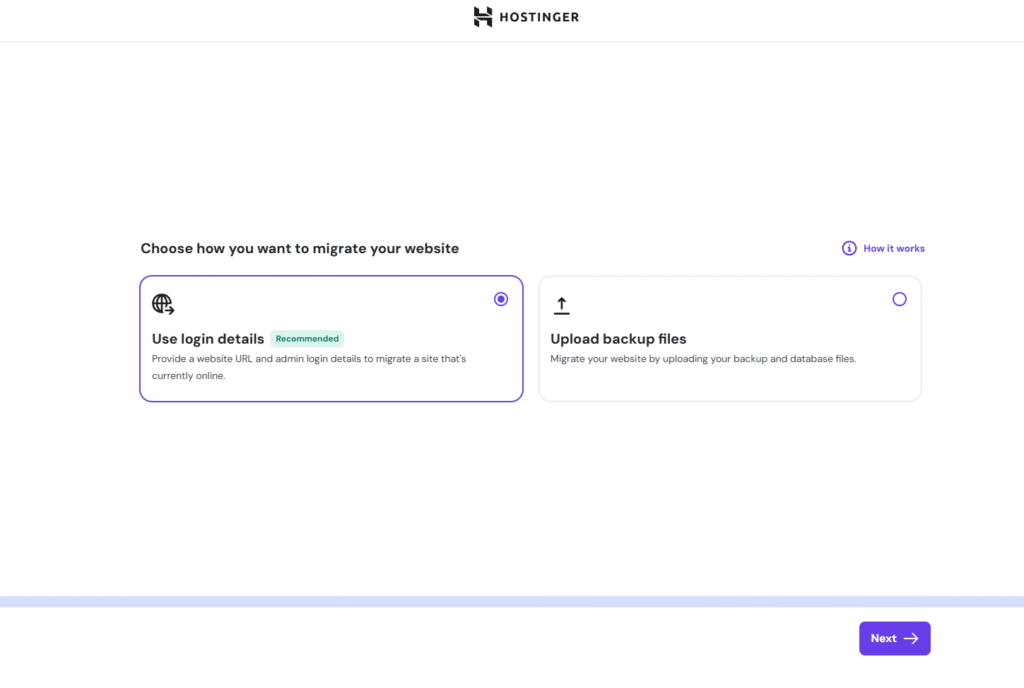This screenshot has height=688, width=1024.
Task: Click the login details description text
Action: [x=309, y=367]
